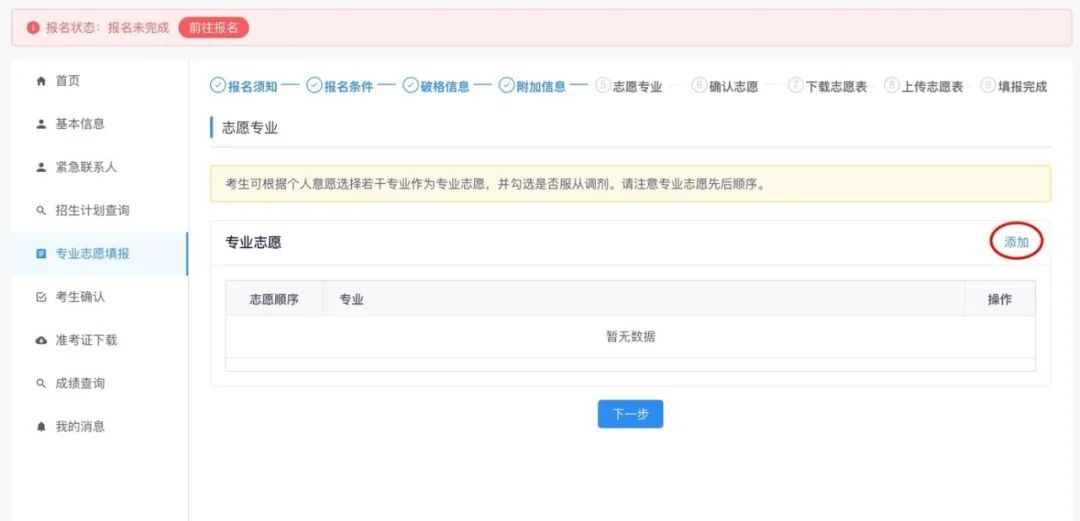Go to 破格信息 step label

446,87
